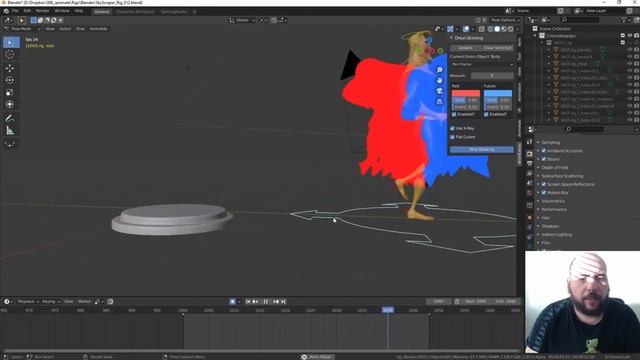The width and height of the screenshot is (640, 360).
Task: Jump to next keyframe
Action: (x=276, y=302)
